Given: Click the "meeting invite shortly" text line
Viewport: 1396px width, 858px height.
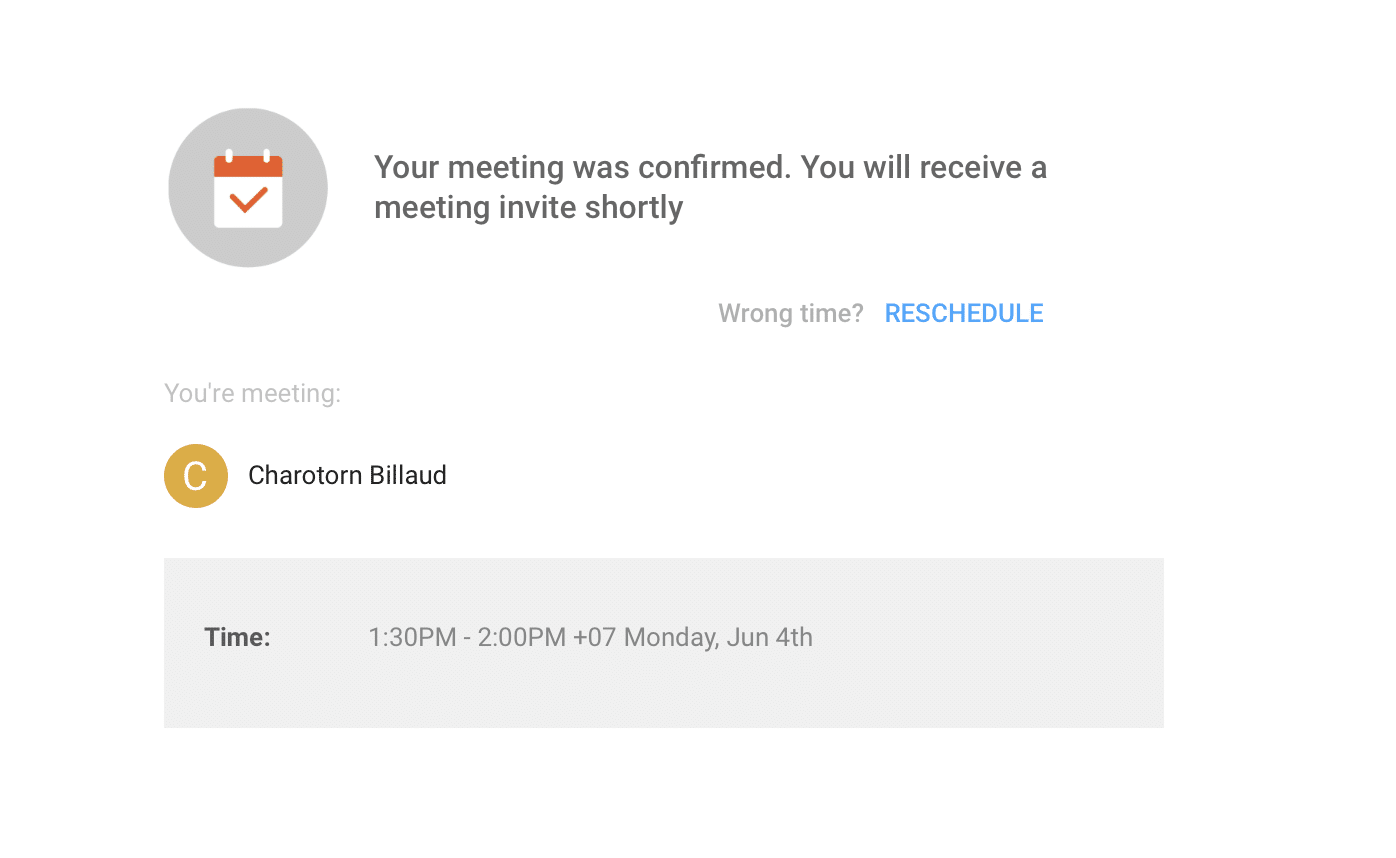Looking at the screenshot, I should [x=528, y=207].
